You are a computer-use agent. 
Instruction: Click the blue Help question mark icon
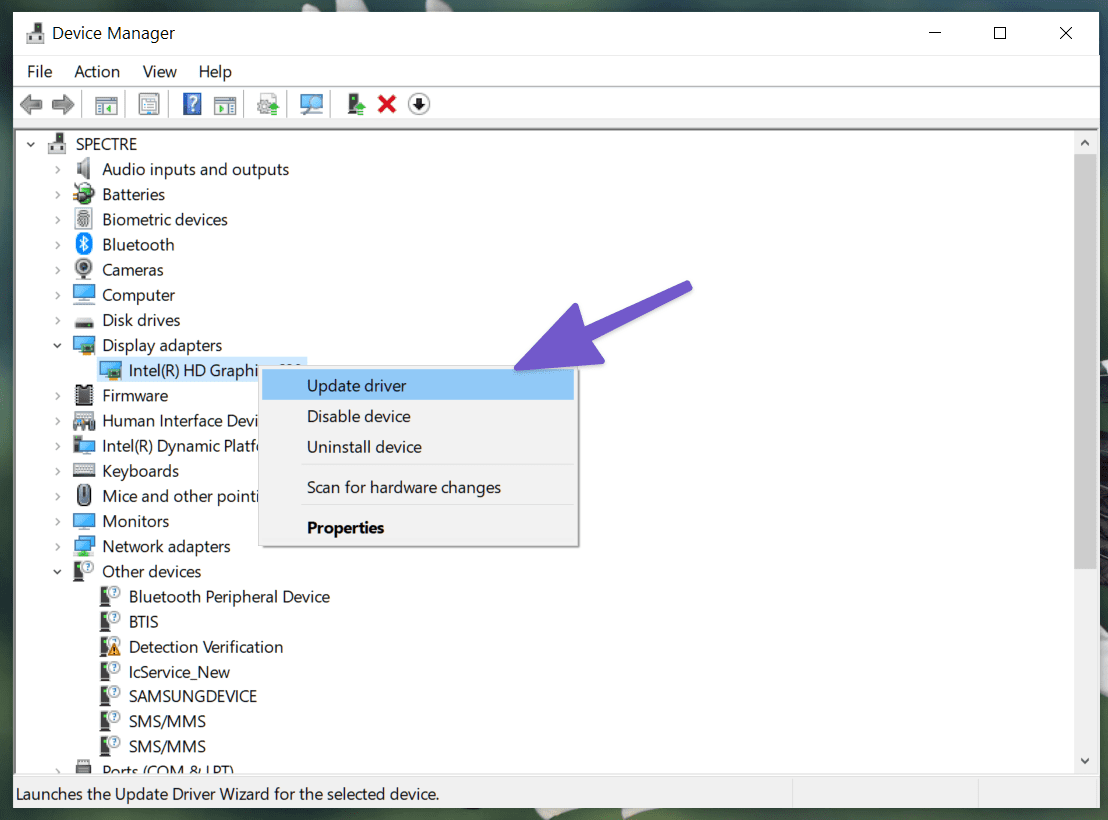(x=192, y=105)
